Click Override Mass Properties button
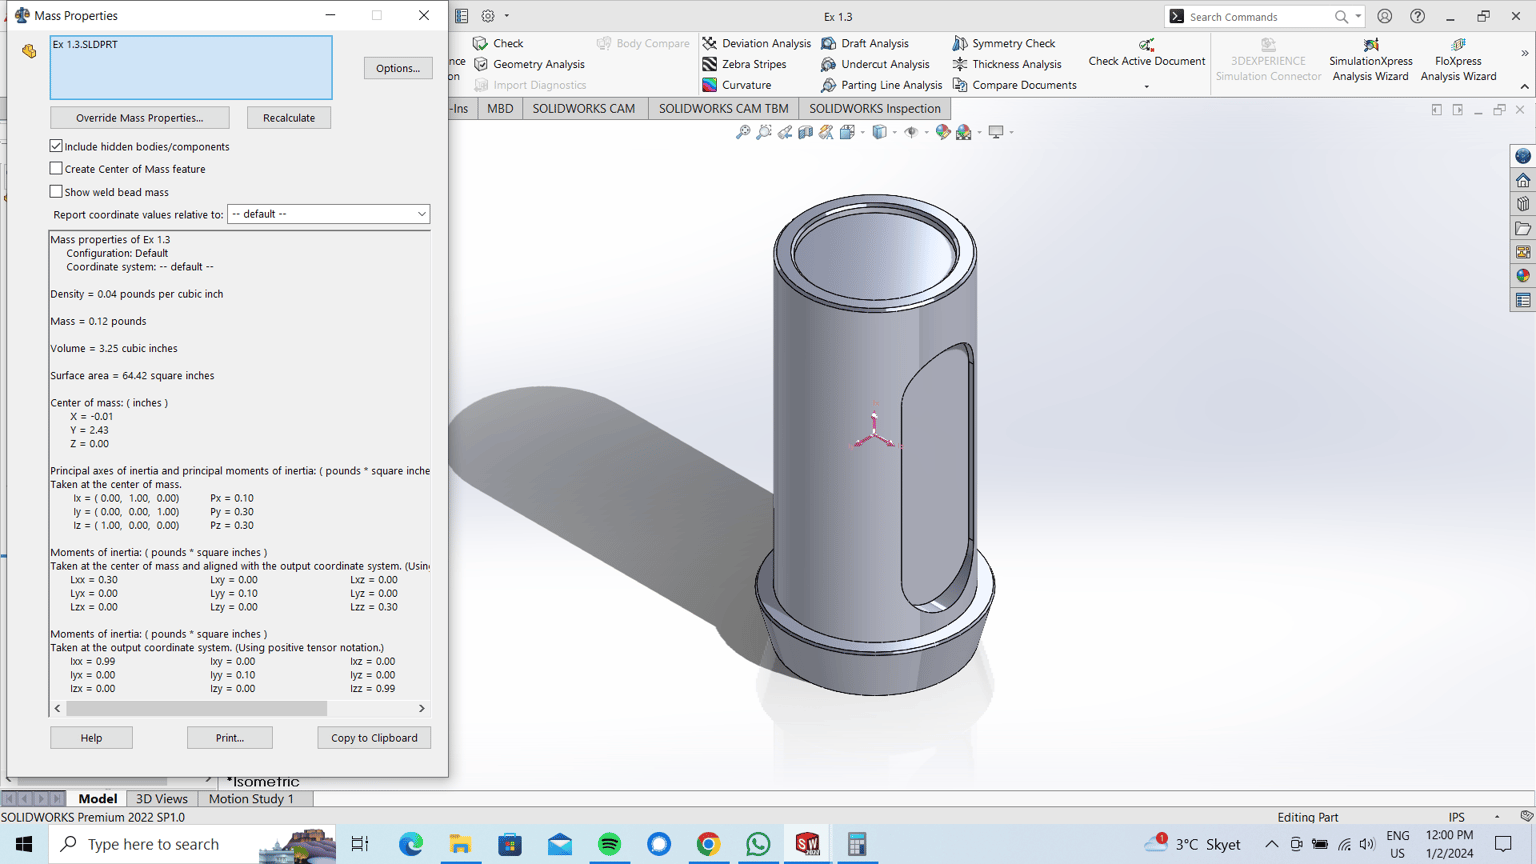 point(140,118)
